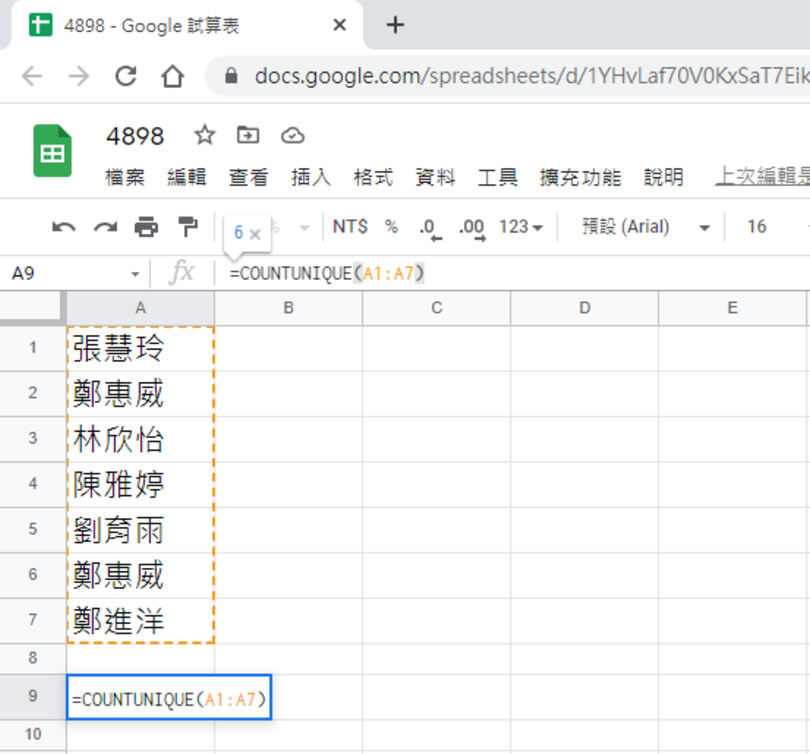Click cell A2 with 鄭惠威
Screen dimensions: 810x754
(141, 394)
